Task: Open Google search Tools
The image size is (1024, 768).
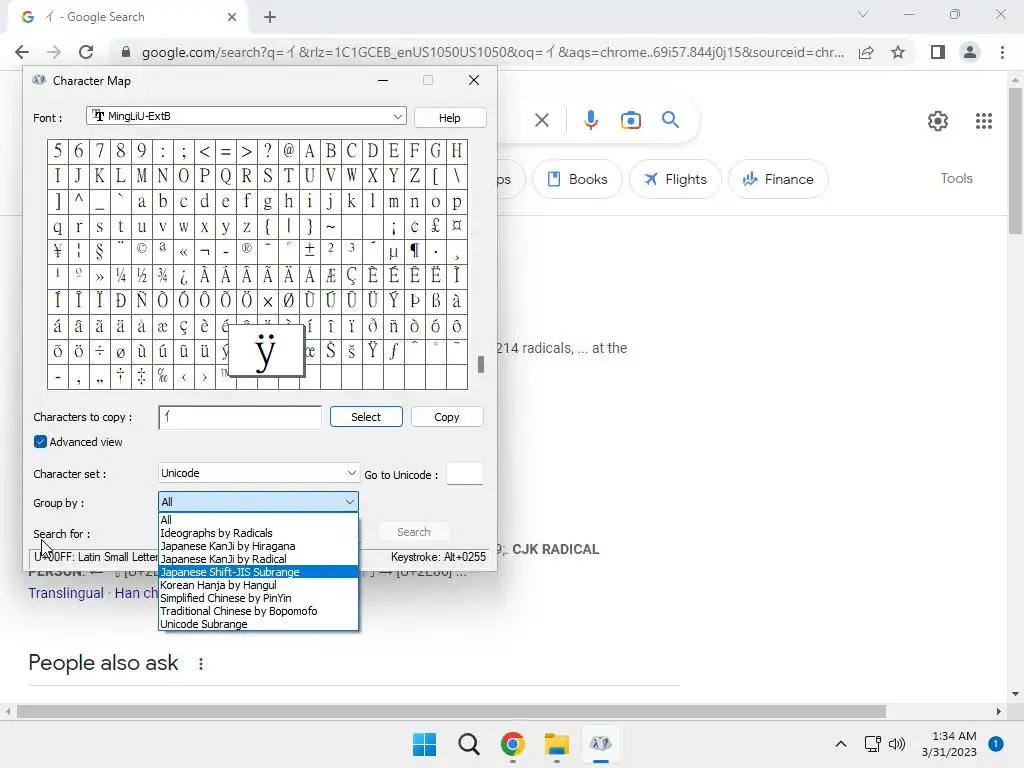Action: click(956, 178)
